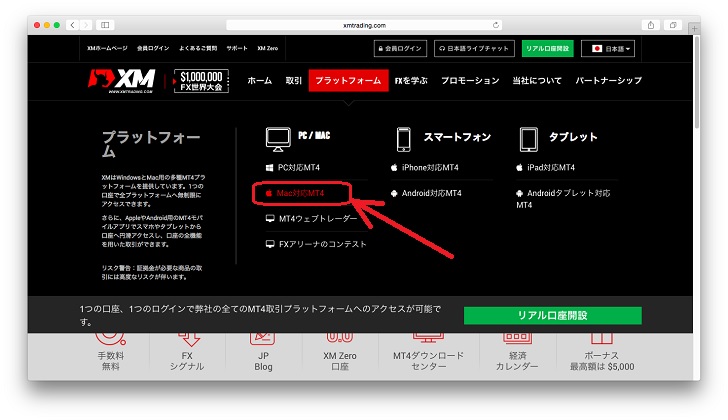Image resolution: width=728 pixels, height=420 pixels.
Task: Select the FXを学ぶ menu item
Action: click(411, 81)
